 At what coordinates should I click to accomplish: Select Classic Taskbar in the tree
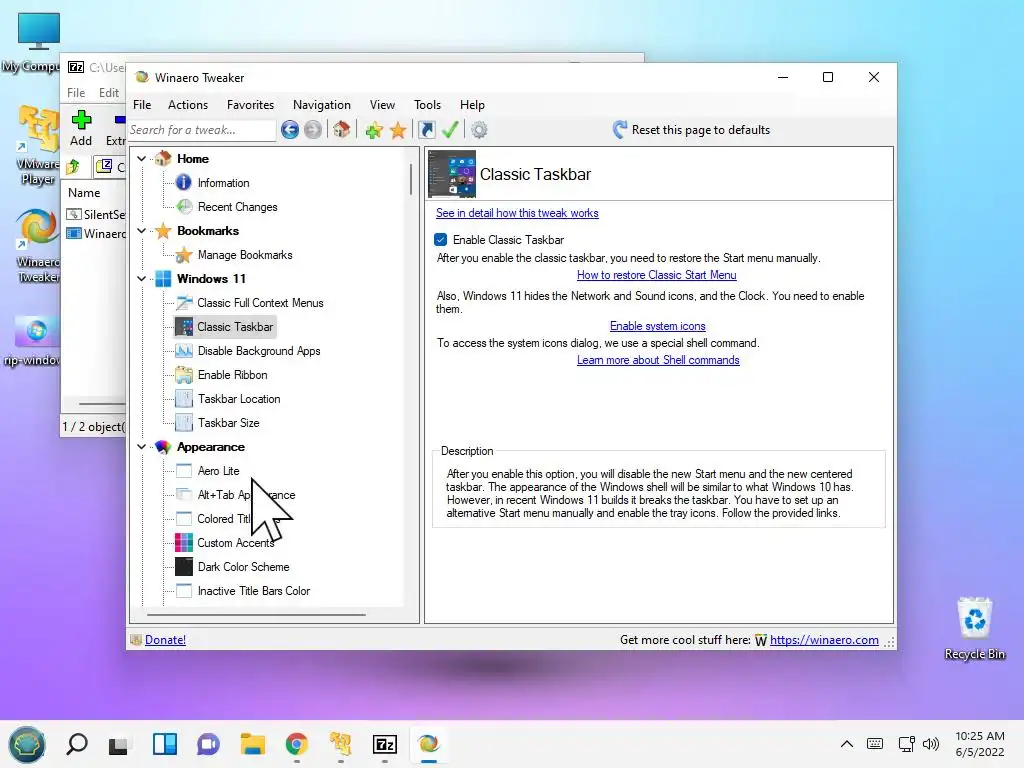234,327
